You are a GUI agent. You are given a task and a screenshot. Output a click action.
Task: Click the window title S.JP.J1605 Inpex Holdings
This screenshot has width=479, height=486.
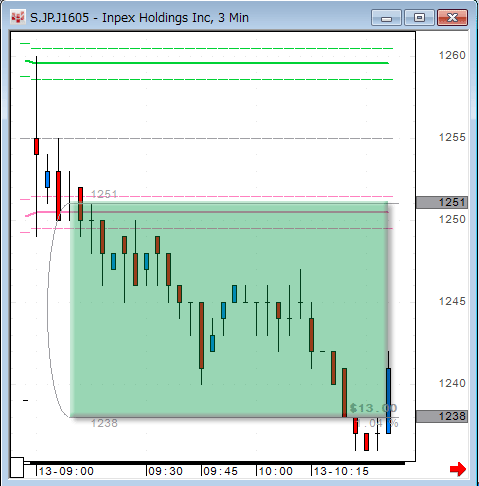click(x=139, y=18)
